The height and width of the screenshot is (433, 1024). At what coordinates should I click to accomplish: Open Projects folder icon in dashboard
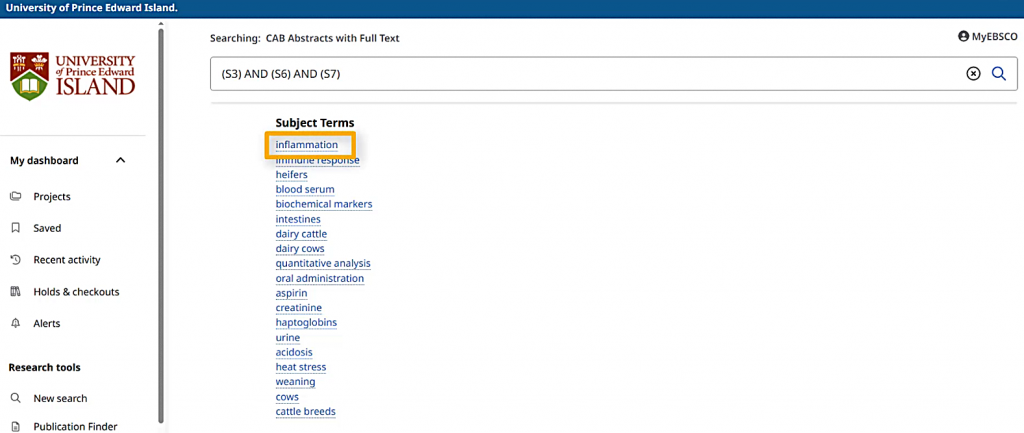(x=15, y=197)
